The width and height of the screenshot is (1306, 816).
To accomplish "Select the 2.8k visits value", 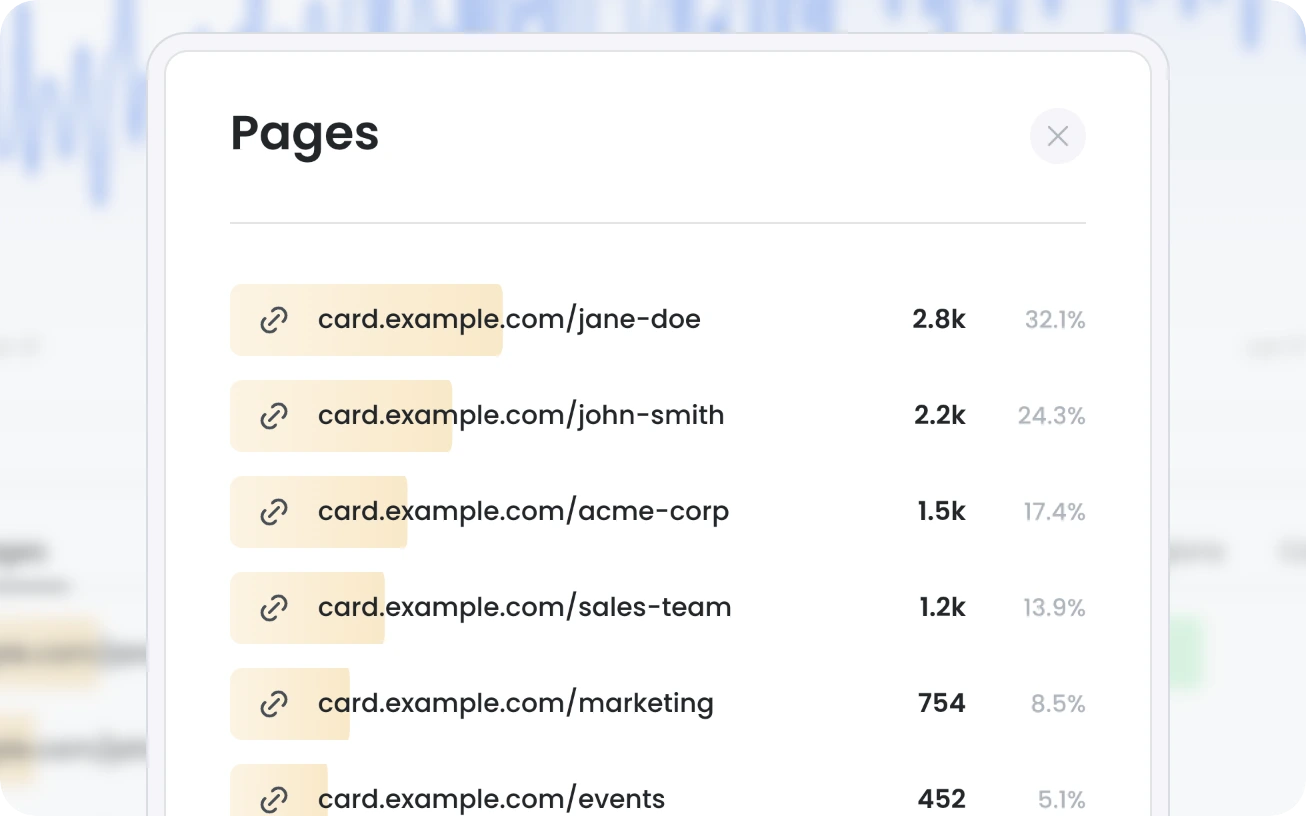I will pyautogui.click(x=939, y=320).
